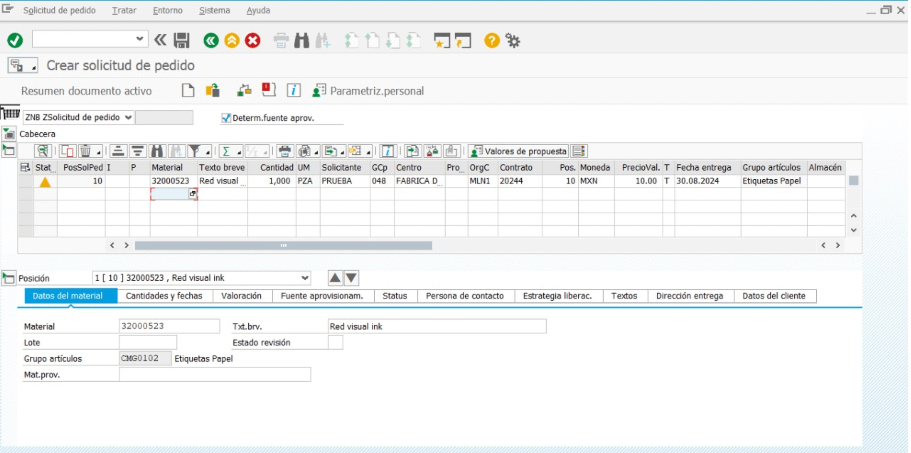Click the binoculars Find icon
Image resolution: width=911 pixels, height=453 pixels.
(303, 40)
